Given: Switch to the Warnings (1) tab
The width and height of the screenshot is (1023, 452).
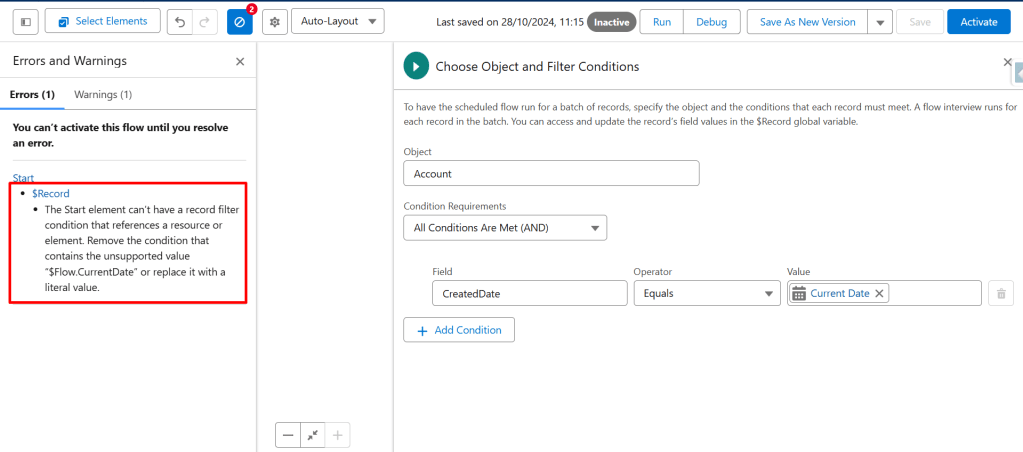Looking at the screenshot, I should 103,94.
